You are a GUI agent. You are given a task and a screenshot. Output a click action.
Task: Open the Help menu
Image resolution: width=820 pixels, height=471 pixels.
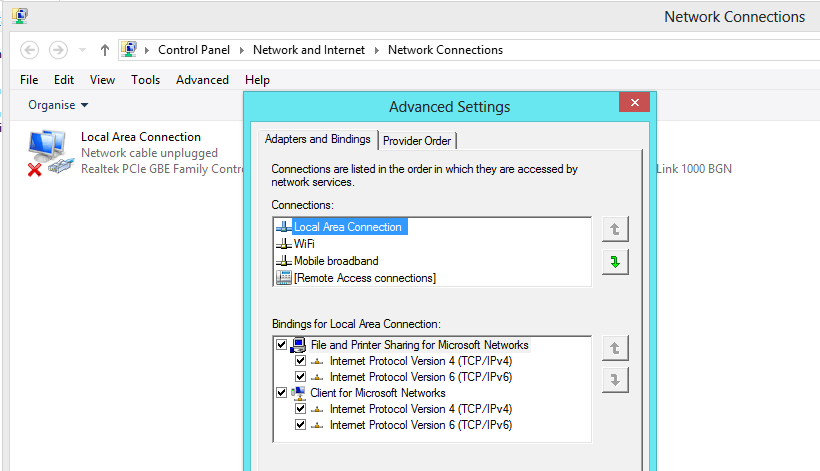pos(257,79)
